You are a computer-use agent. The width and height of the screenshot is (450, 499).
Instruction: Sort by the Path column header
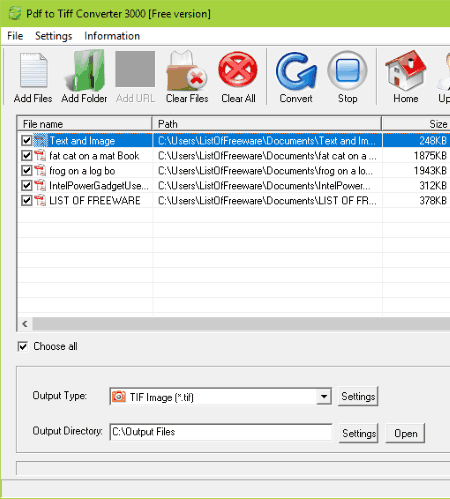(267, 124)
